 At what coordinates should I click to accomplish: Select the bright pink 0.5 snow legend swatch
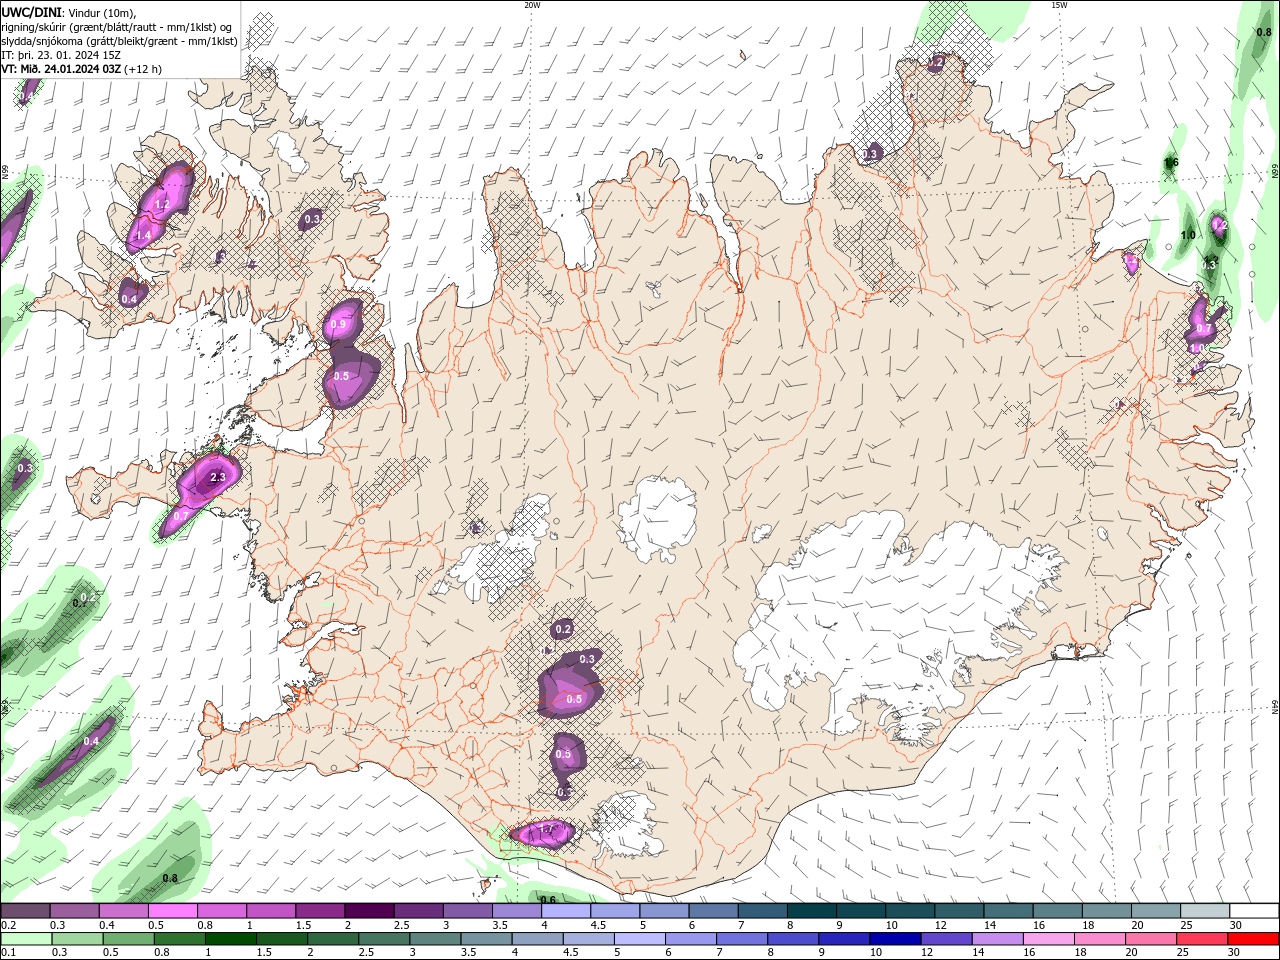pos(172,911)
